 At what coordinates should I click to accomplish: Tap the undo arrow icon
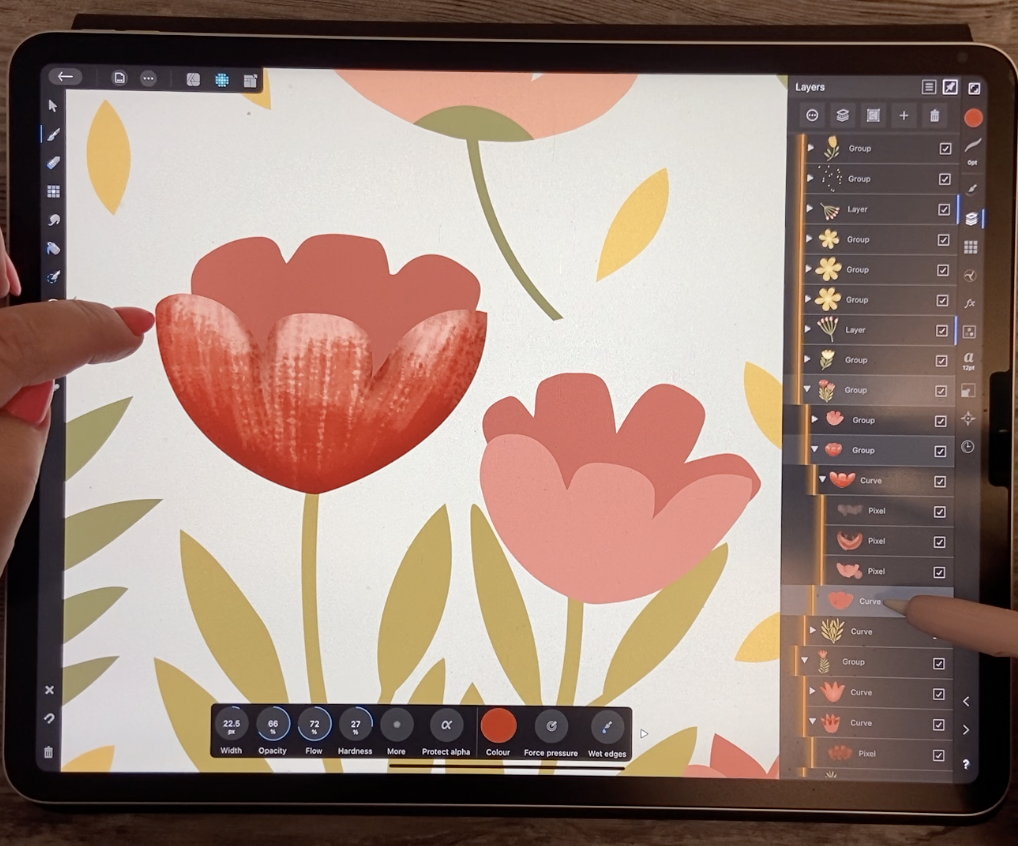(x=49, y=718)
